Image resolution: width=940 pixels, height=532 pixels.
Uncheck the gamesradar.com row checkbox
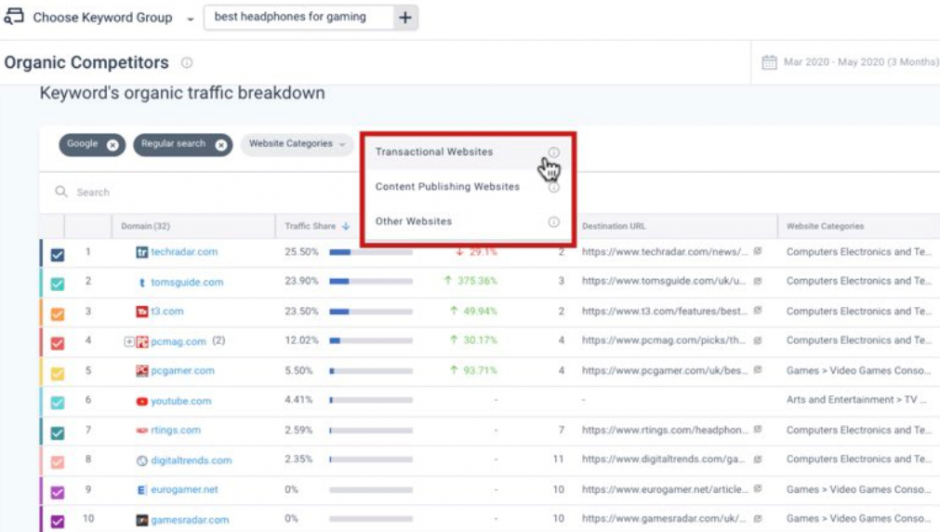coord(58,521)
